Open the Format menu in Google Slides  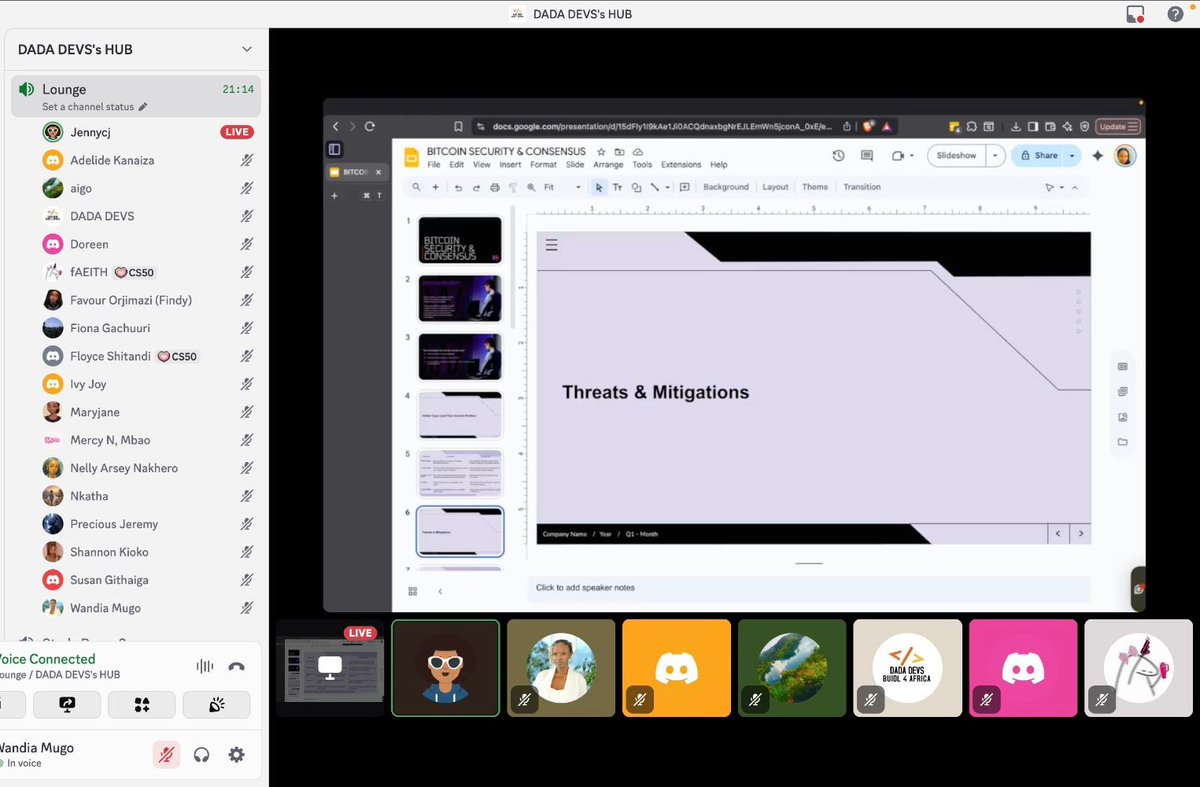[x=543, y=165]
